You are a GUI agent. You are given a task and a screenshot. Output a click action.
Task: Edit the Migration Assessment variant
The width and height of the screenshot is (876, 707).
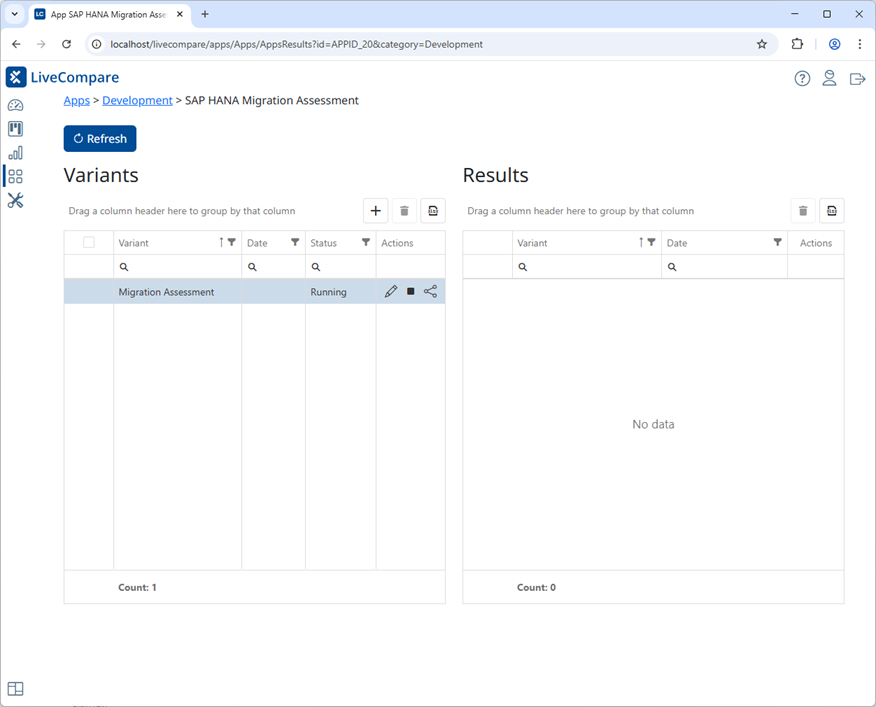[391, 291]
